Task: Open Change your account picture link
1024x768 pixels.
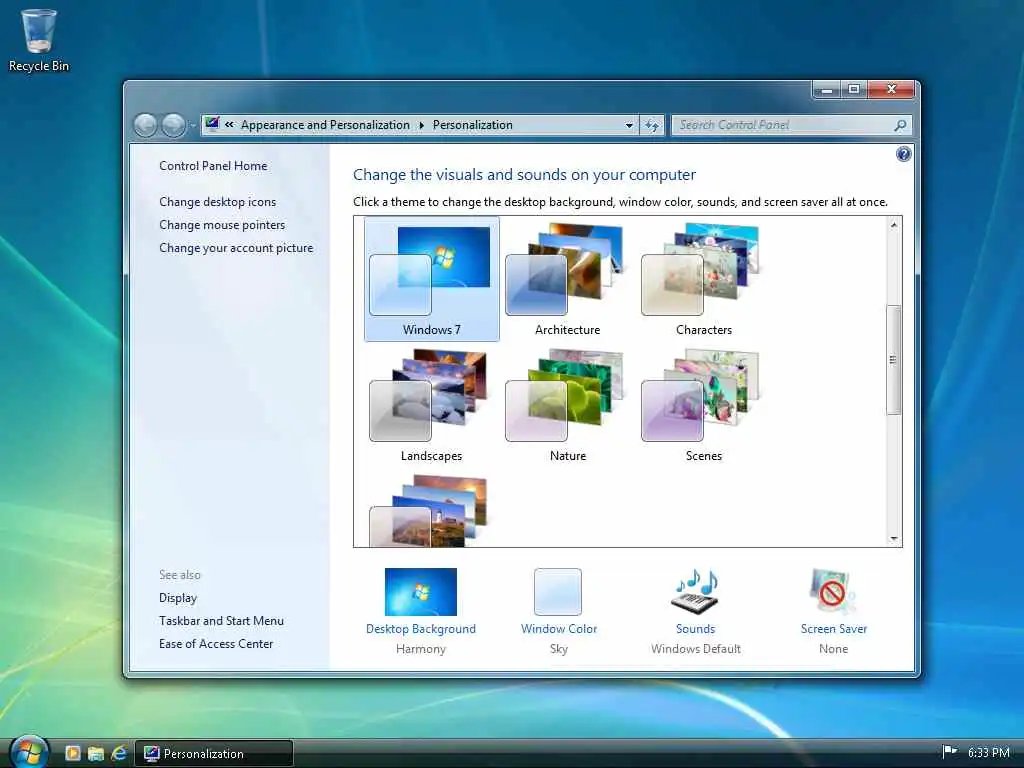Action: point(236,248)
